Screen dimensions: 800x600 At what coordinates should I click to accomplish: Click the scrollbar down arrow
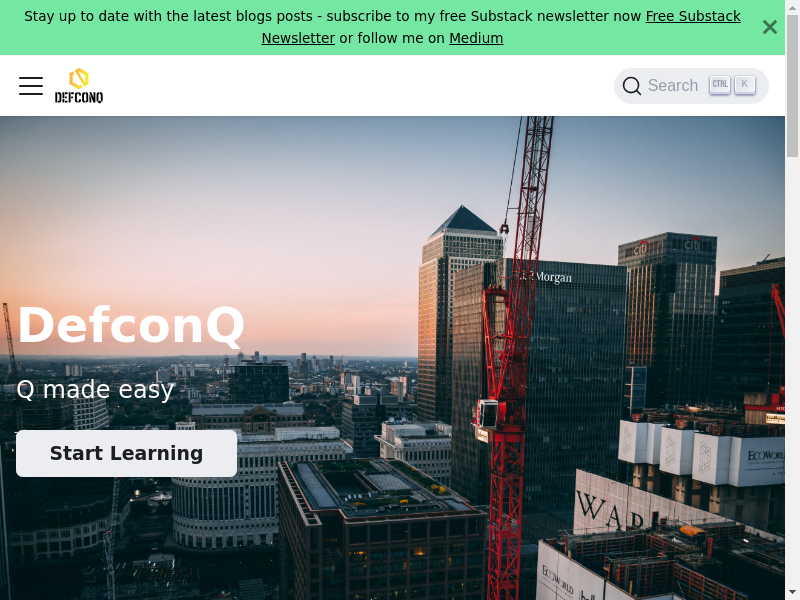pyautogui.click(x=792, y=594)
